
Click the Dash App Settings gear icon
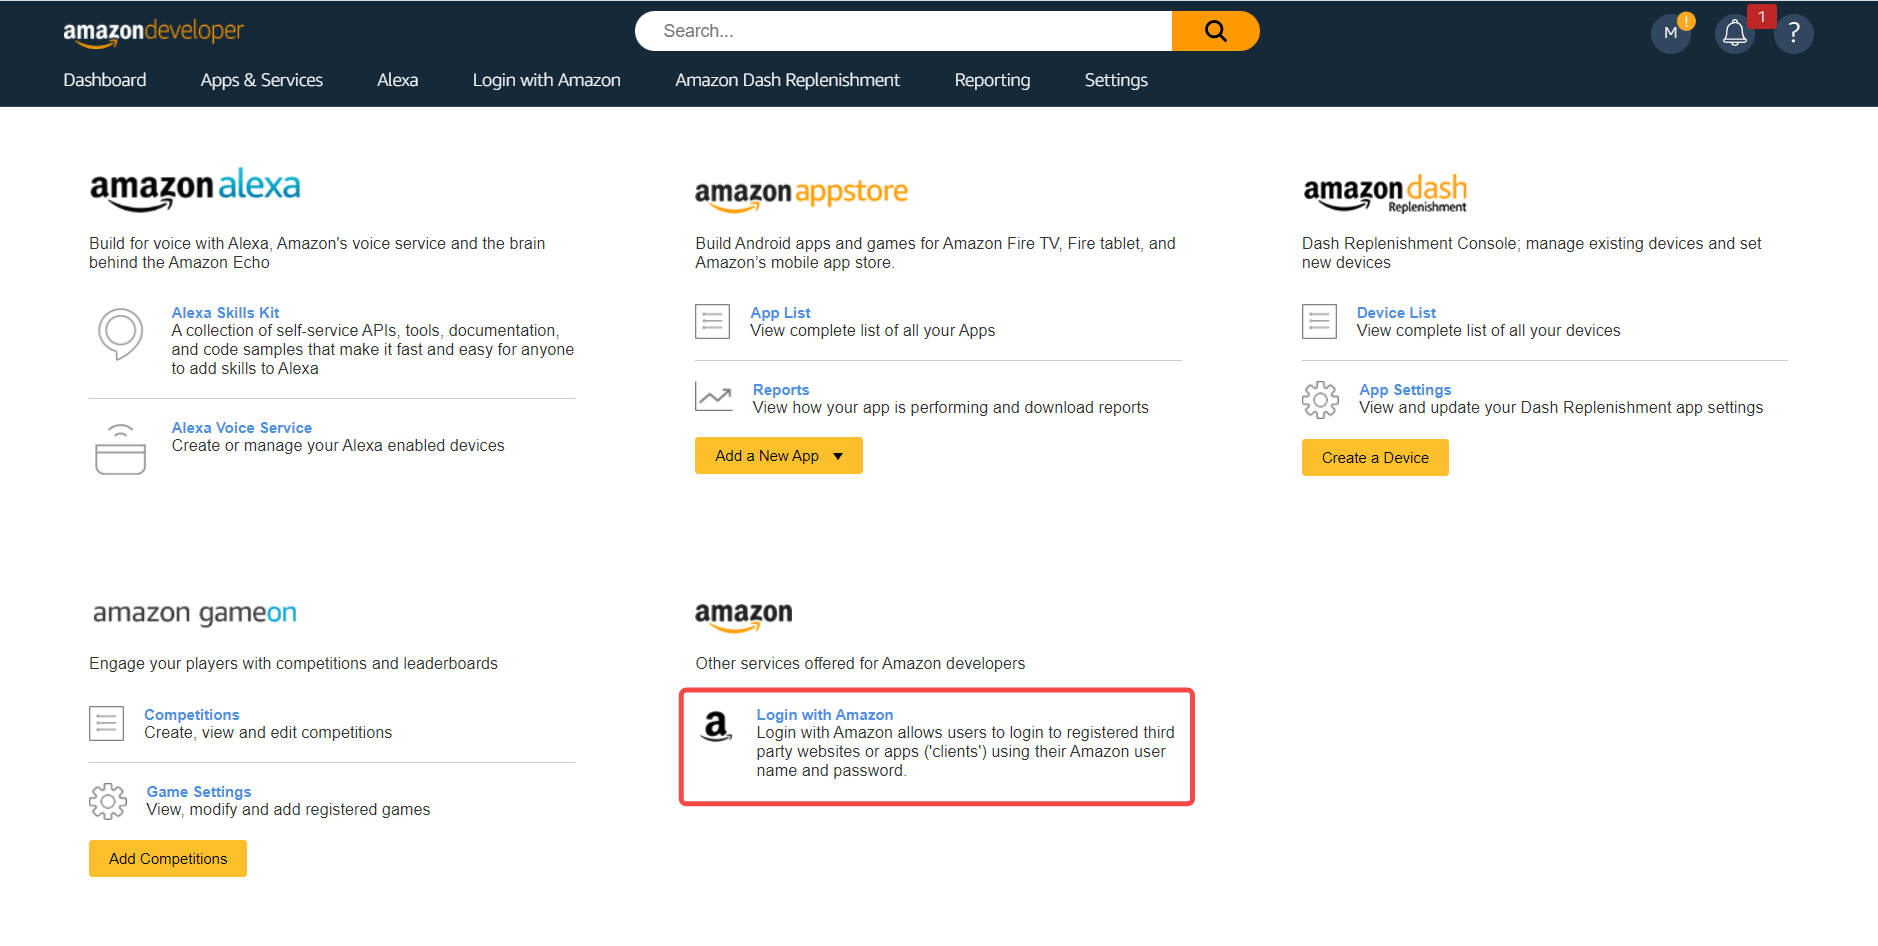(x=1320, y=399)
